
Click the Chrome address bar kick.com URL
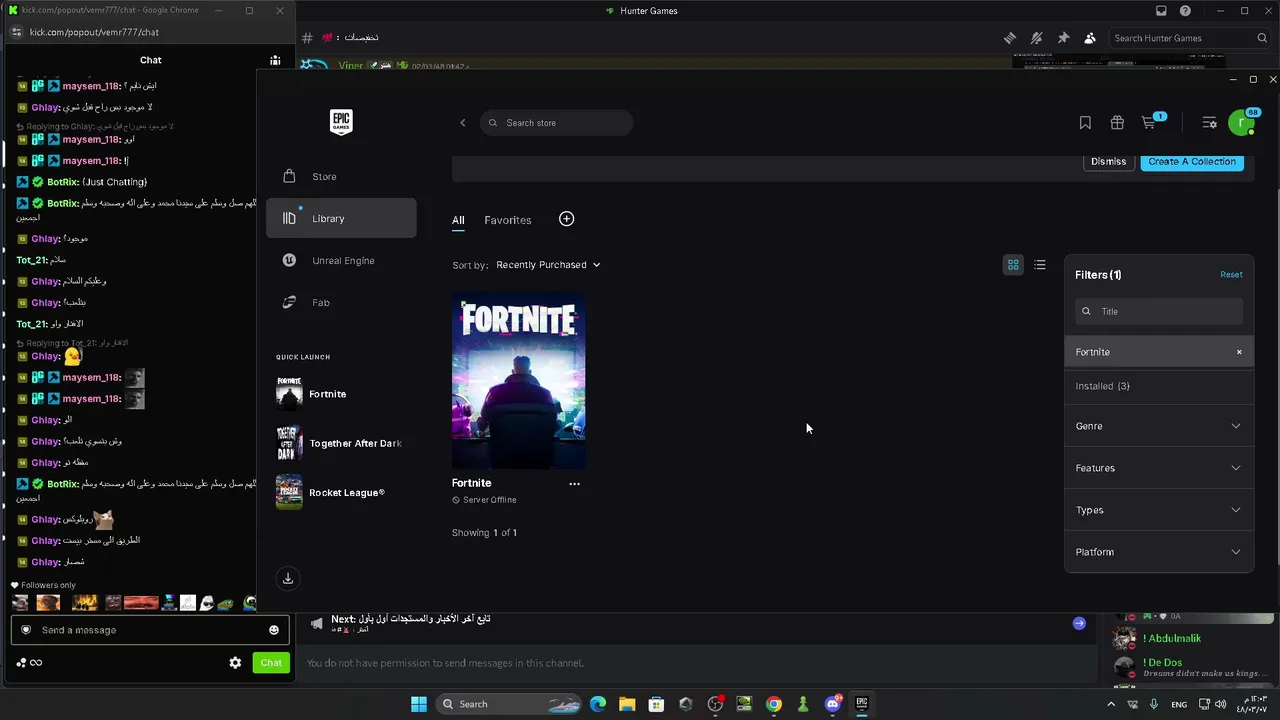point(95,32)
